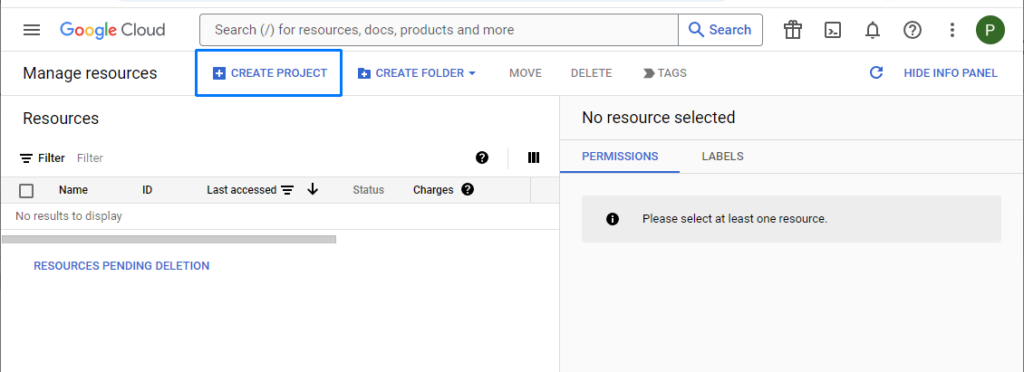Open the user account avatar menu
1024x372 pixels.
pos(990,30)
